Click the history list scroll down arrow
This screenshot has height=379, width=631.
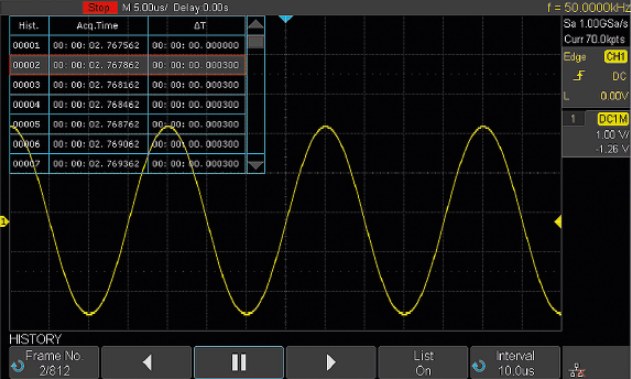coord(256,165)
